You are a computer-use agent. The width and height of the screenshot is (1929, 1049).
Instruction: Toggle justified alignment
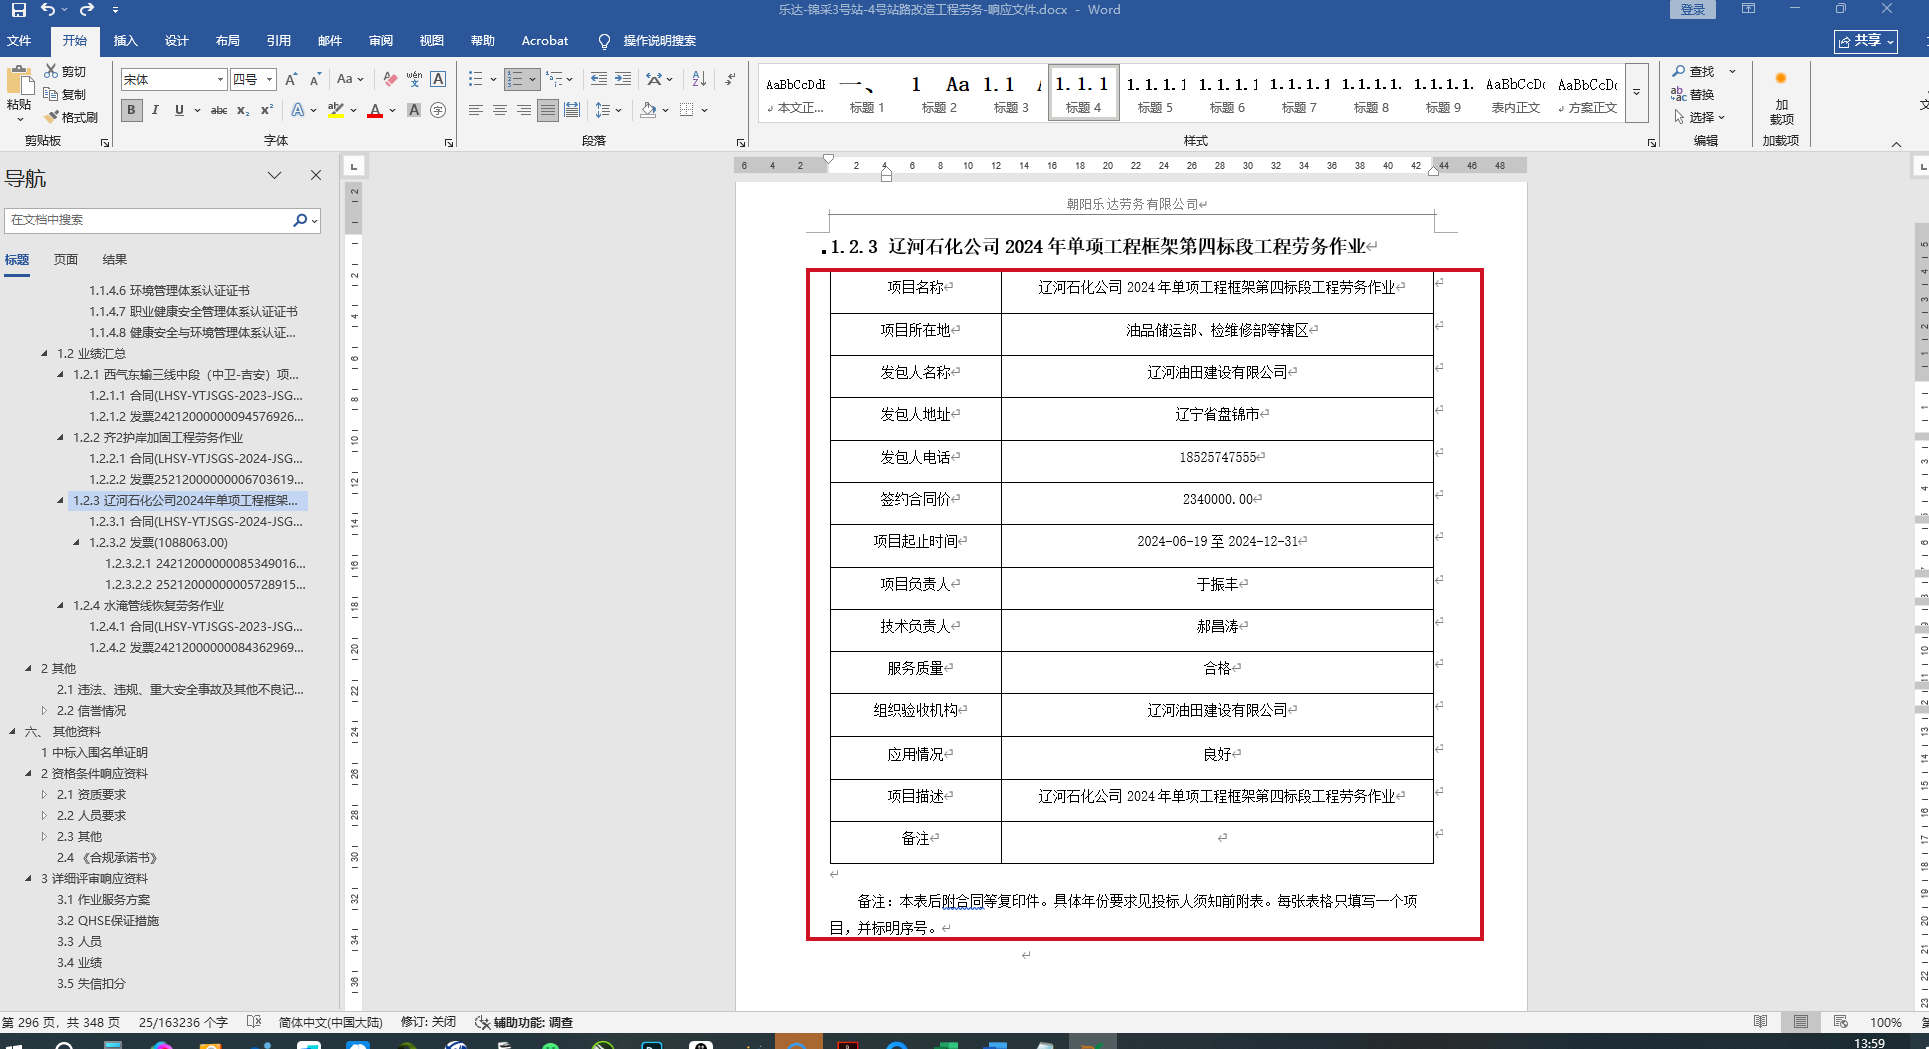click(x=547, y=110)
